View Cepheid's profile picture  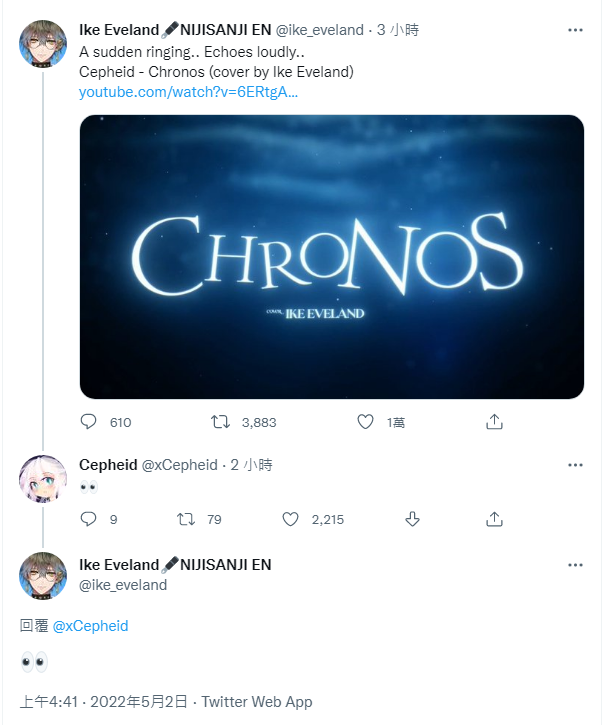coord(43,479)
